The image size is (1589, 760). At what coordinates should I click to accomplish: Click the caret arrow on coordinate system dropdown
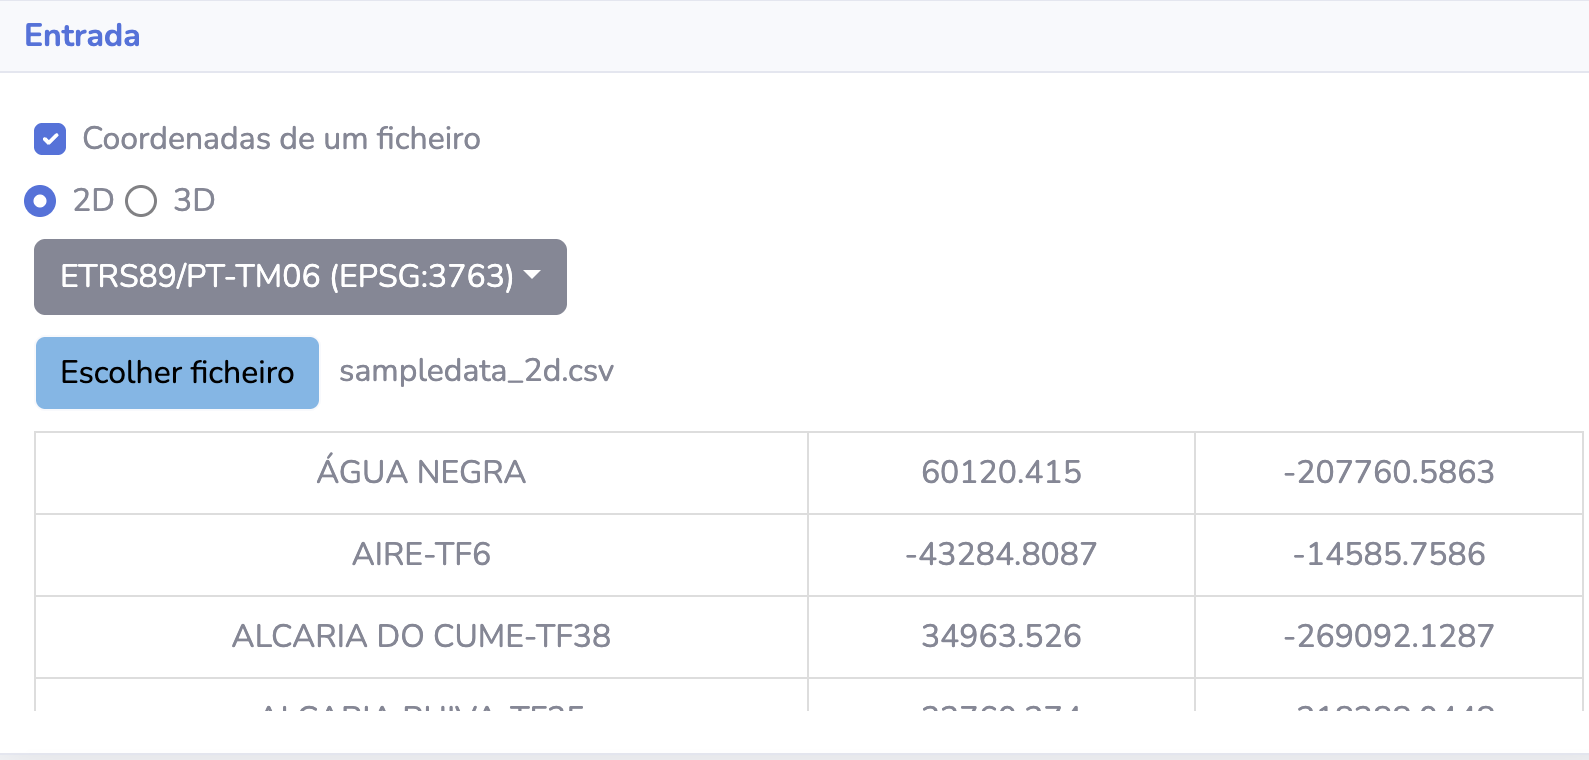(x=532, y=275)
